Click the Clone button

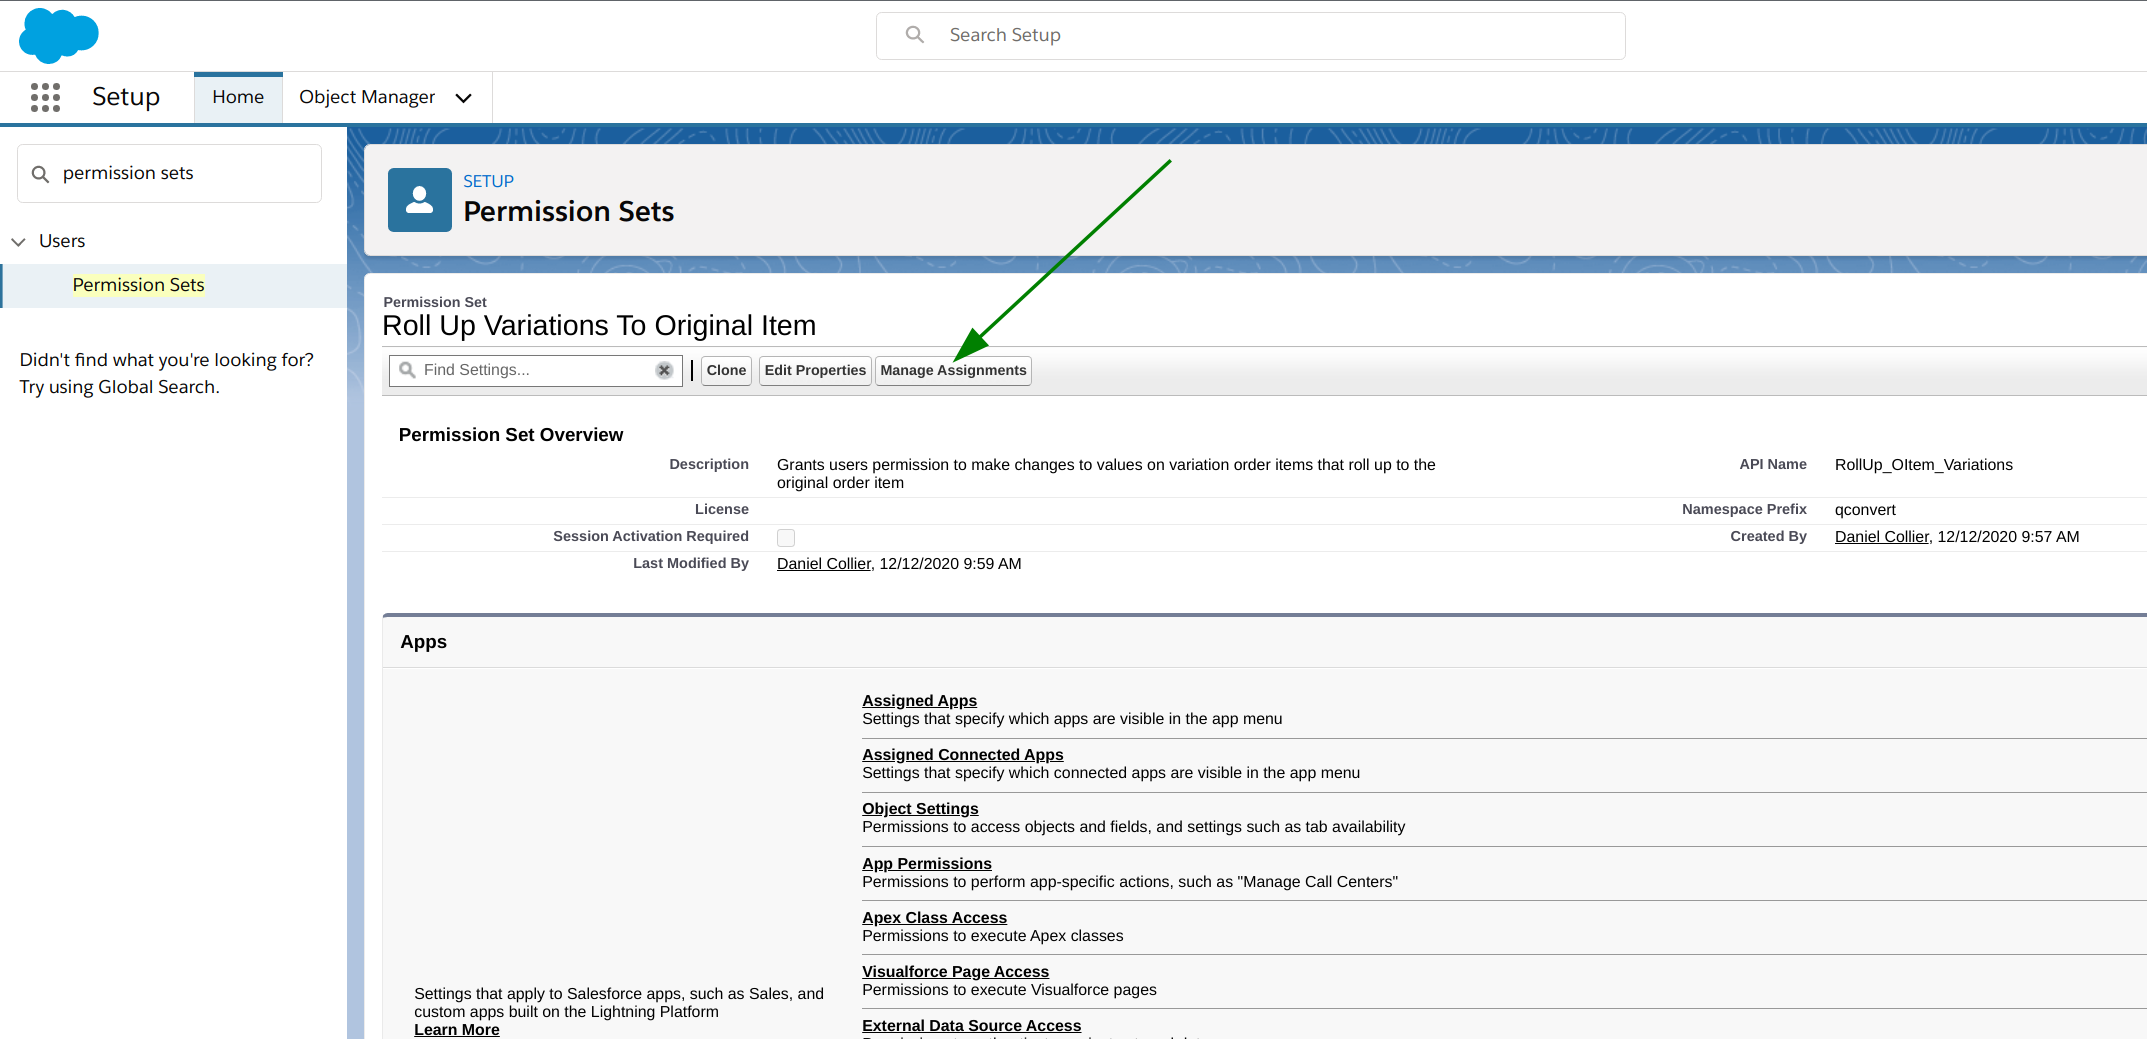pyautogui.click(x=726, y=370)
